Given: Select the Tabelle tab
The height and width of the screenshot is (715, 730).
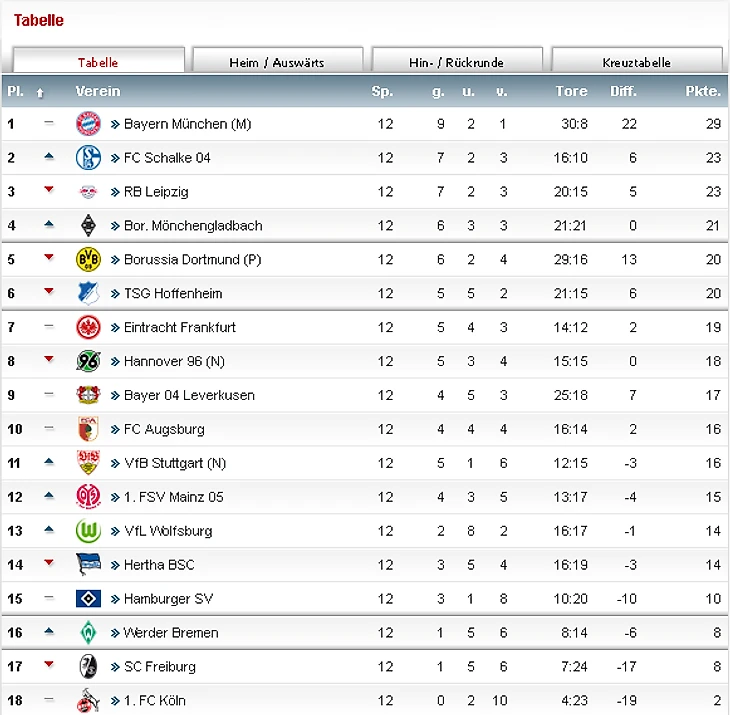Looking at the screenshot, I should click(x=98, y=62).
